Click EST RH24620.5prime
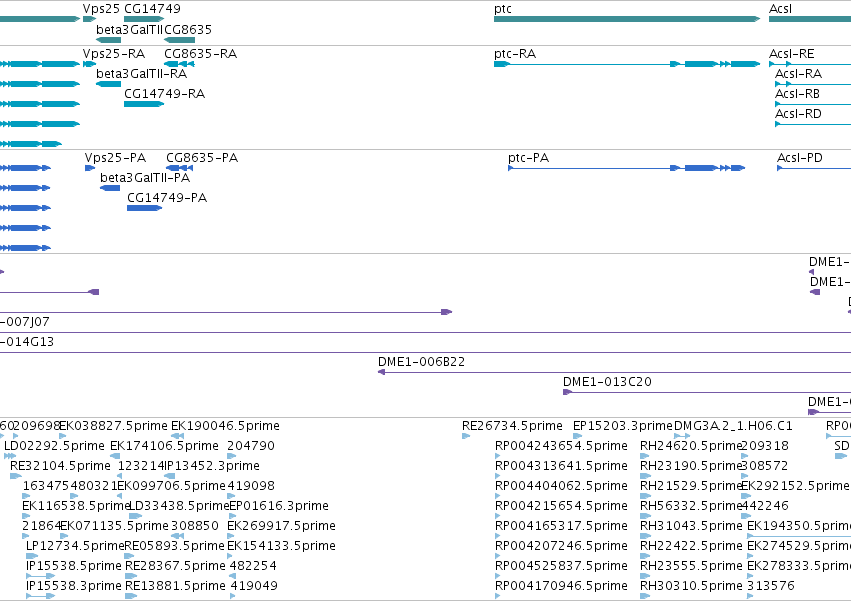Image resolution: width=851 pixels, height=601 pixels. pyautogui.click(x=691, y=446)
